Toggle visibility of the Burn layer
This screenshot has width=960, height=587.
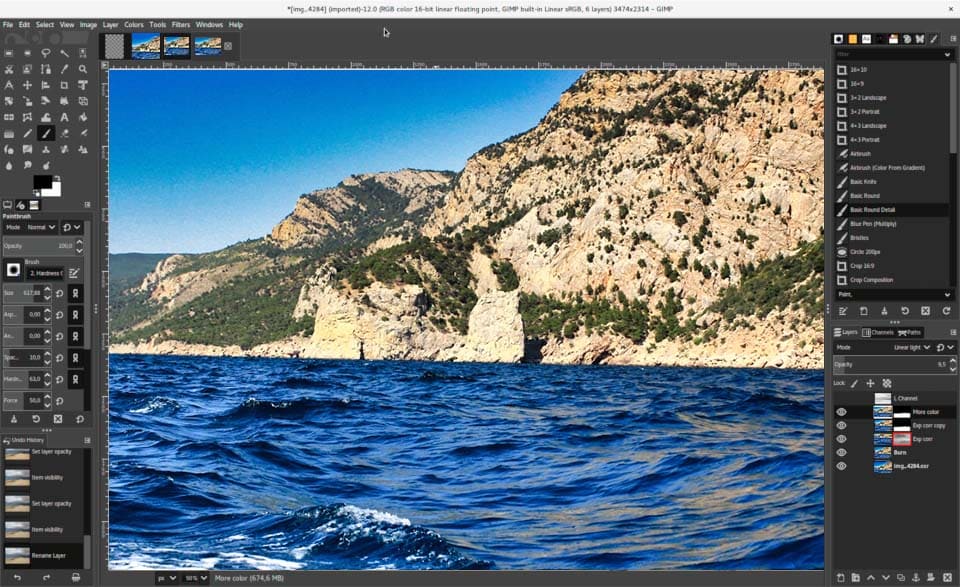[x=841, y=452]
